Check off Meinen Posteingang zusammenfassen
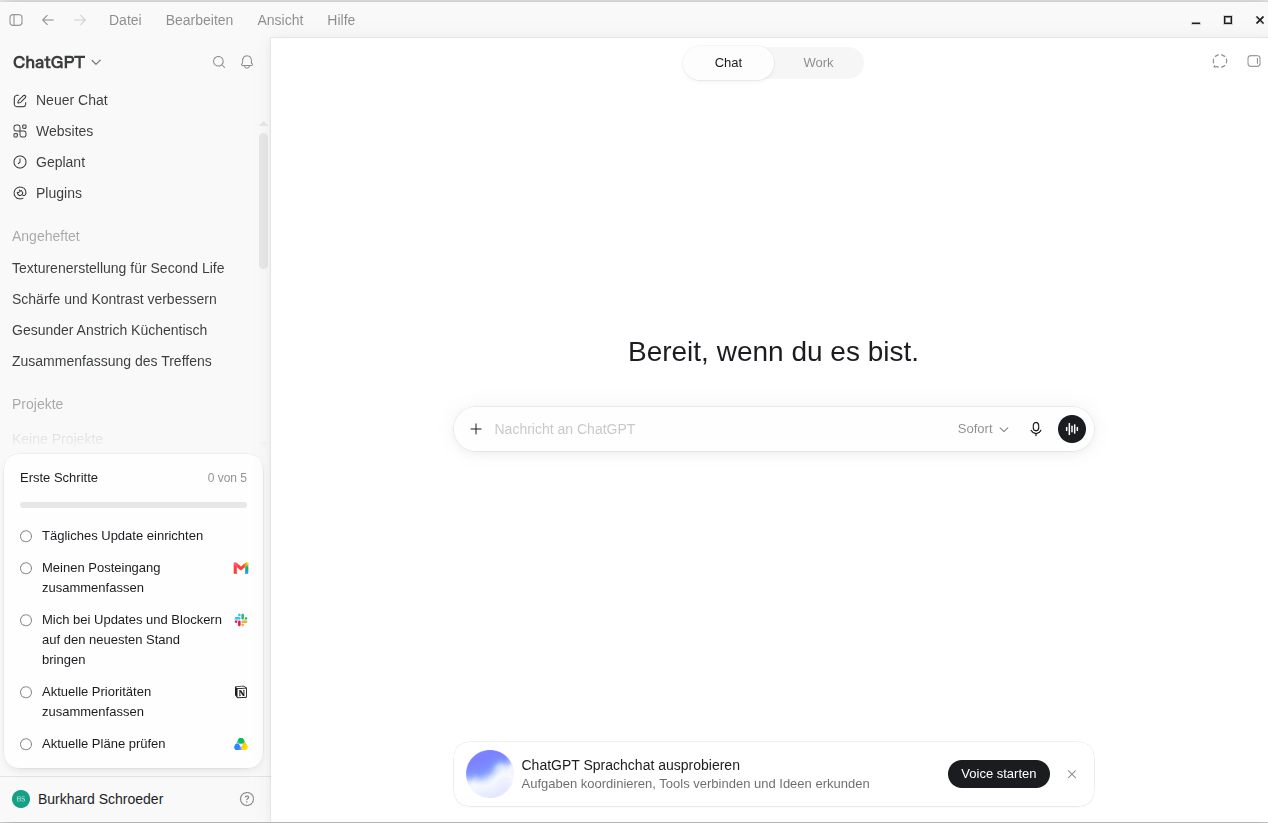 (26, 568)
